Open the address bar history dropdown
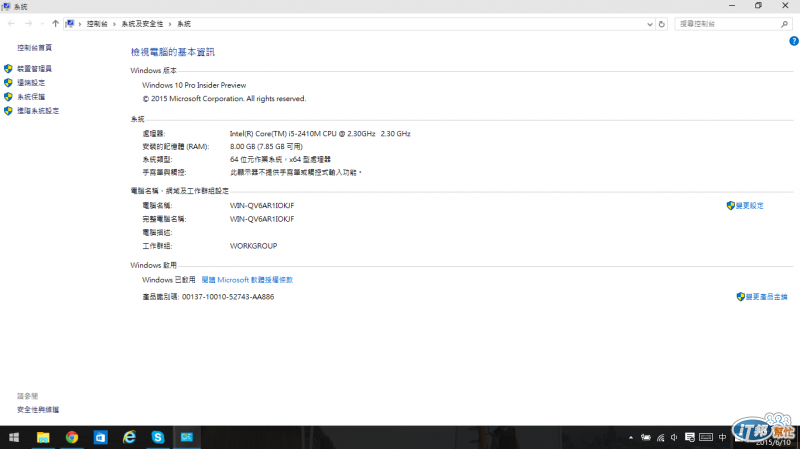 click(649, 24)
